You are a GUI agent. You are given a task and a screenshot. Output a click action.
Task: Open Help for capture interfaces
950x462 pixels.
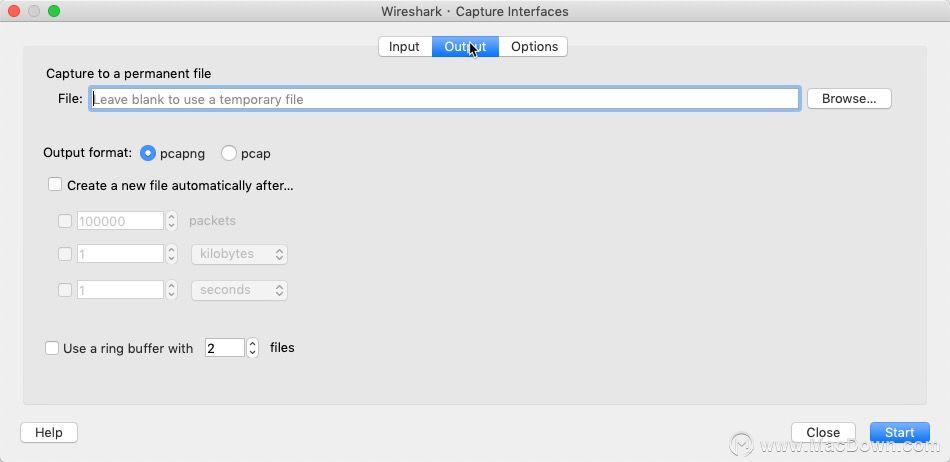coord(49,432)
